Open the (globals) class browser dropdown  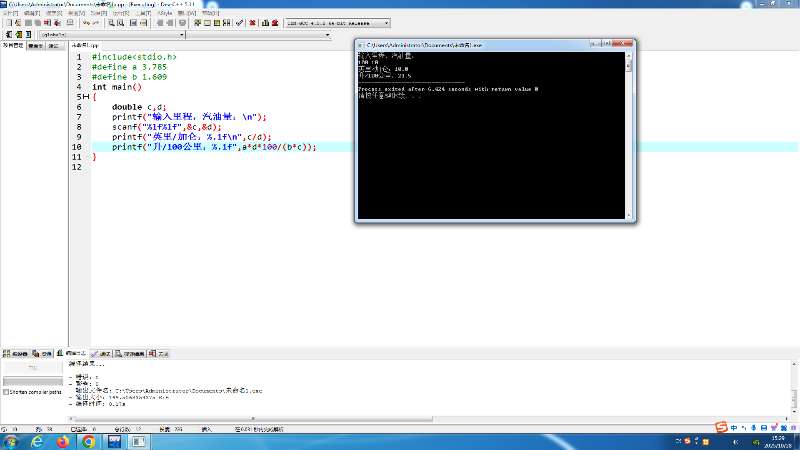pyautogui.click(x=112, y=35)
